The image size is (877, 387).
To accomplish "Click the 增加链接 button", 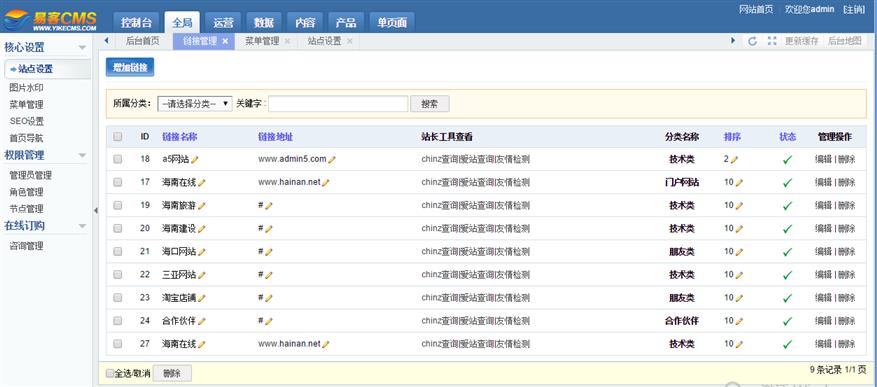I will (x=130, y=67).
